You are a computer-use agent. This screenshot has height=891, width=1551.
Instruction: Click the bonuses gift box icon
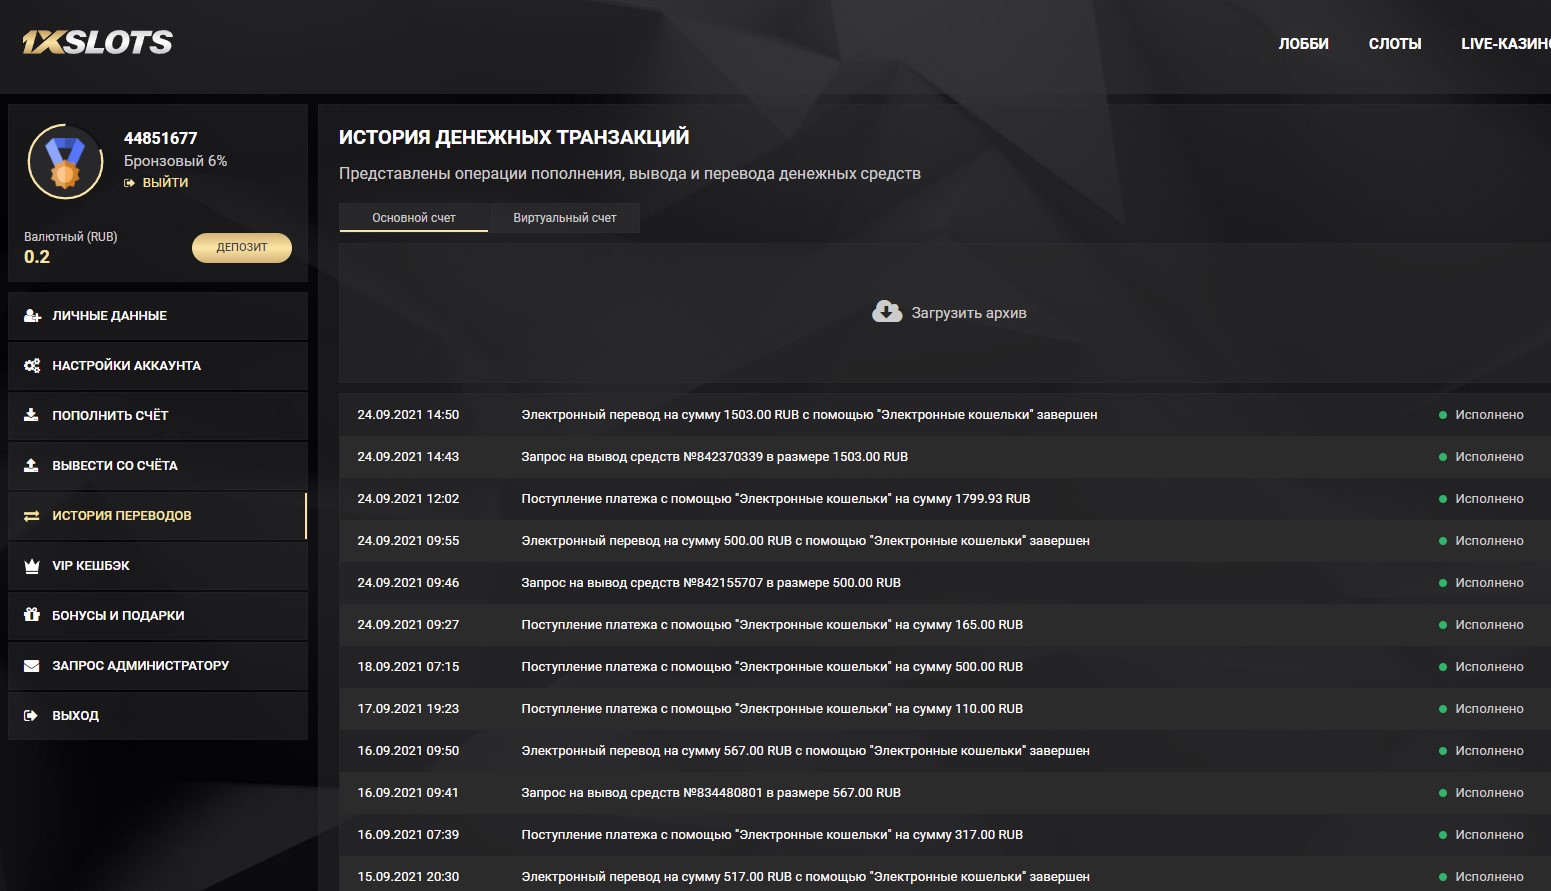(32, 615)
